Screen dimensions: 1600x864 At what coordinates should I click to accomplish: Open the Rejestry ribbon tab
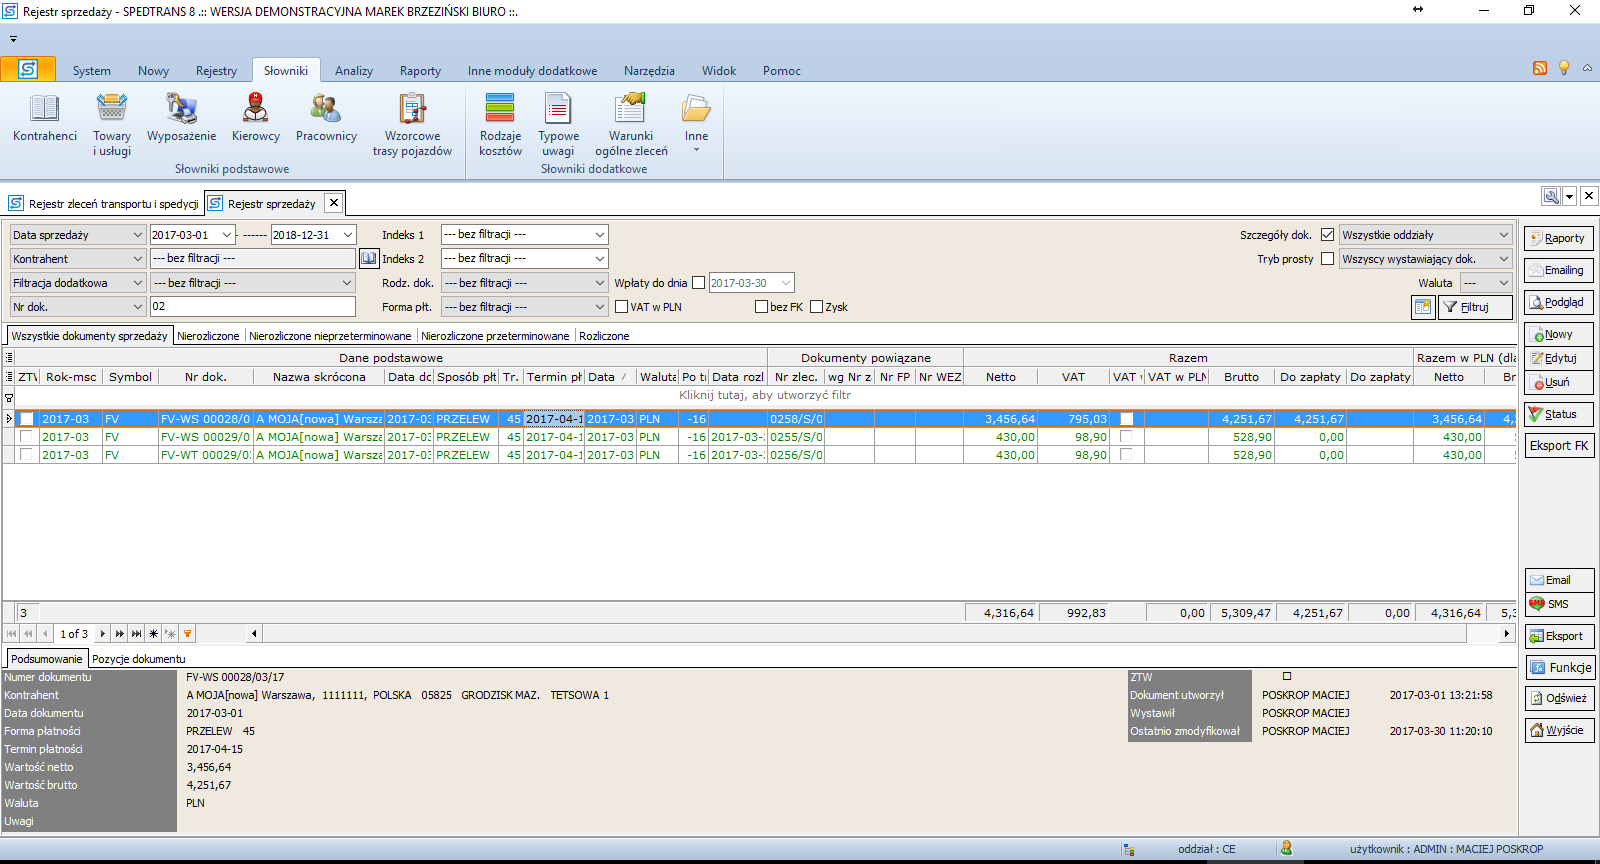[x=216, y=71]
